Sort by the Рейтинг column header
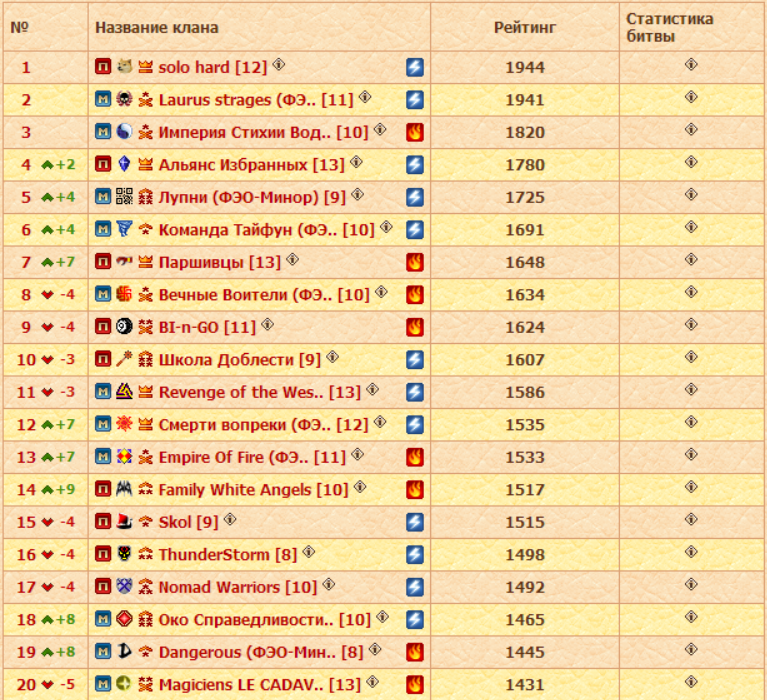The image size is (767, 700). [x=524, y=27]
